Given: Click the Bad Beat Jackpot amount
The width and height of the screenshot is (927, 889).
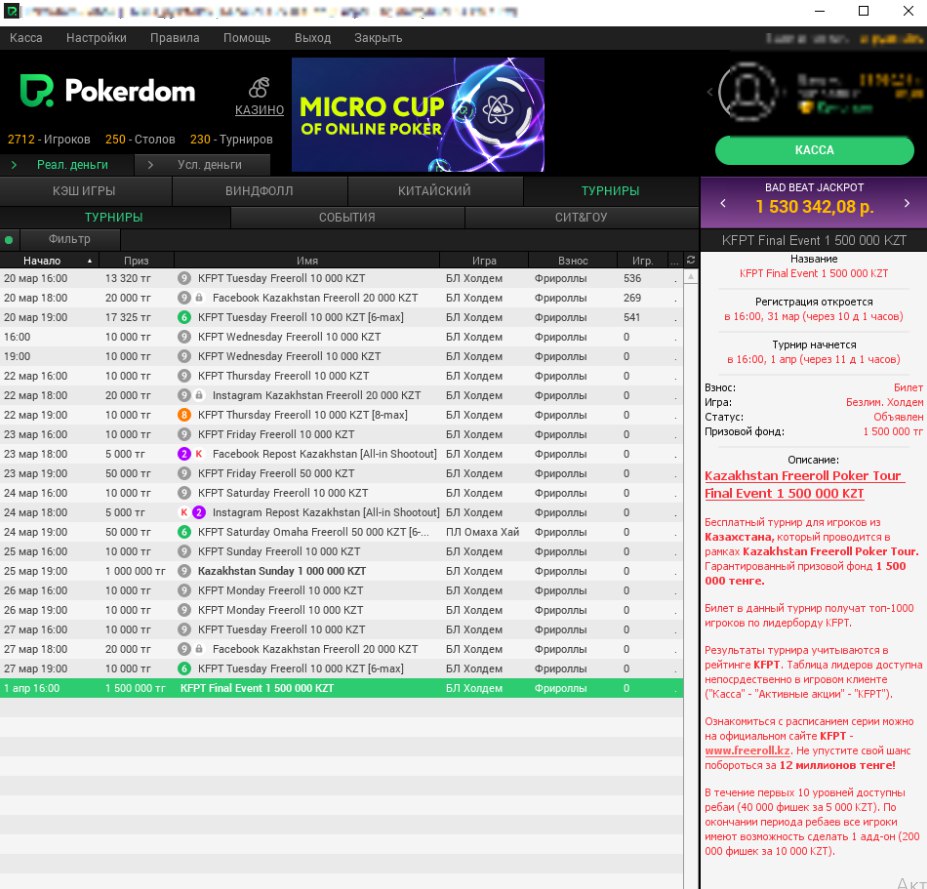Looking at the screenshot, I should pyautogui.click(x=815, y=207).
